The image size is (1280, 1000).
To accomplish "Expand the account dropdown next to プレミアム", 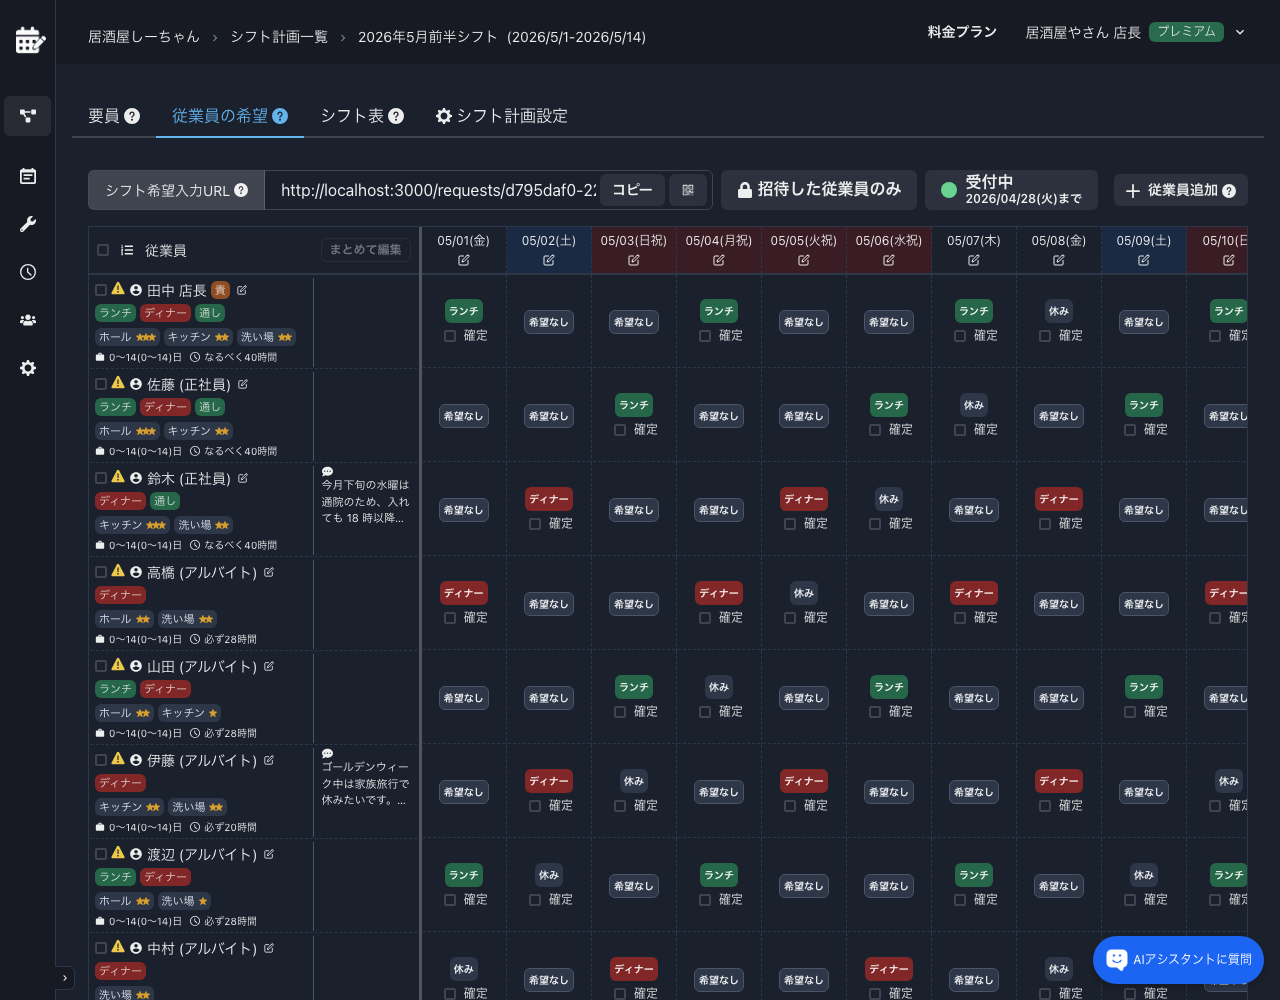I will pyautogui.click(x=1240, y=32).
